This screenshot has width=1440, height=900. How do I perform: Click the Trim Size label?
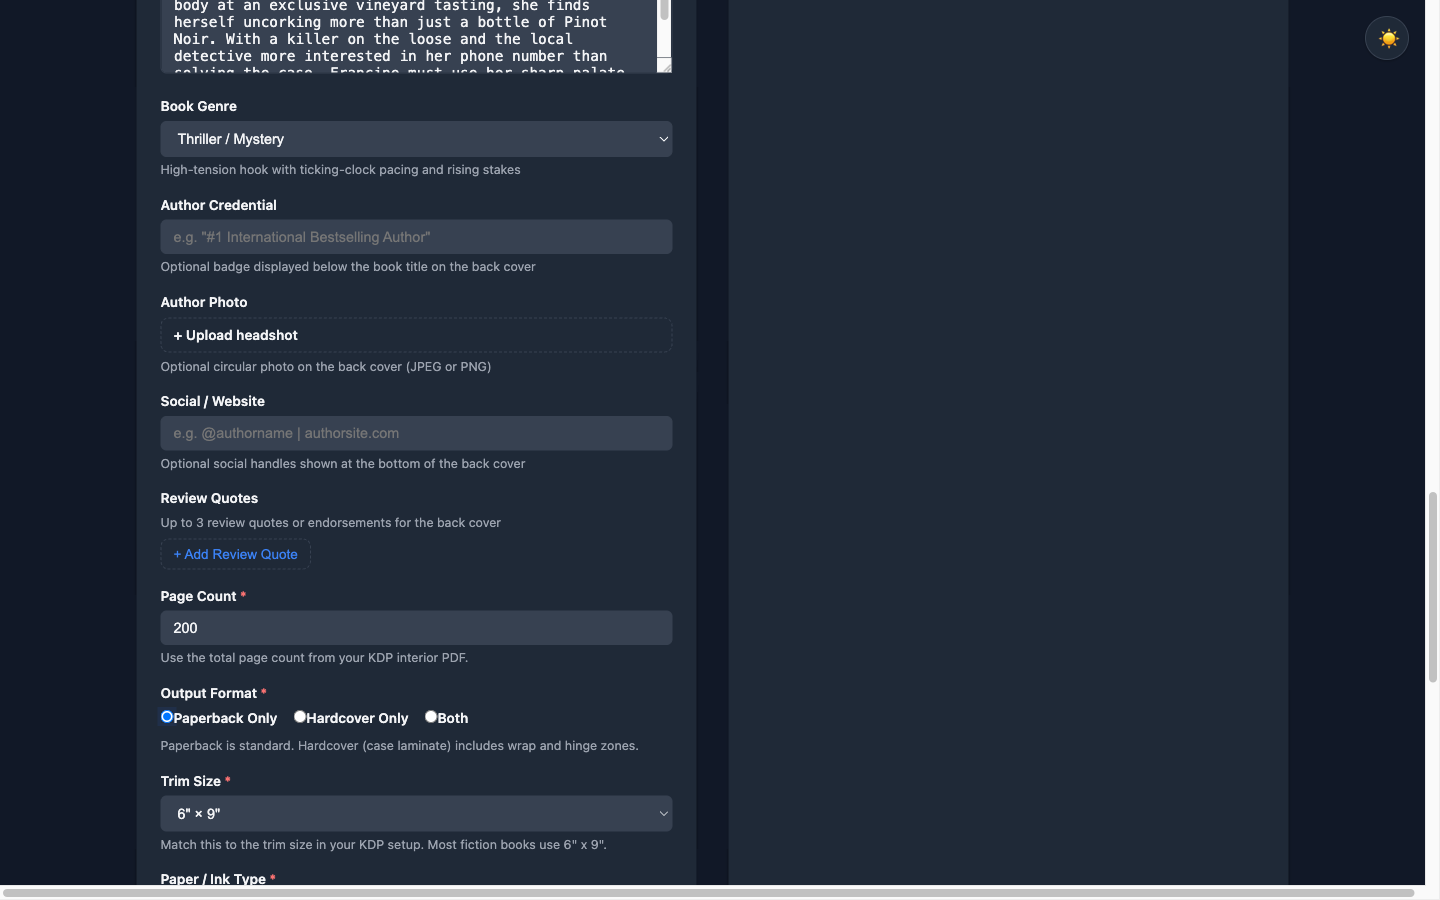[190, 781]
